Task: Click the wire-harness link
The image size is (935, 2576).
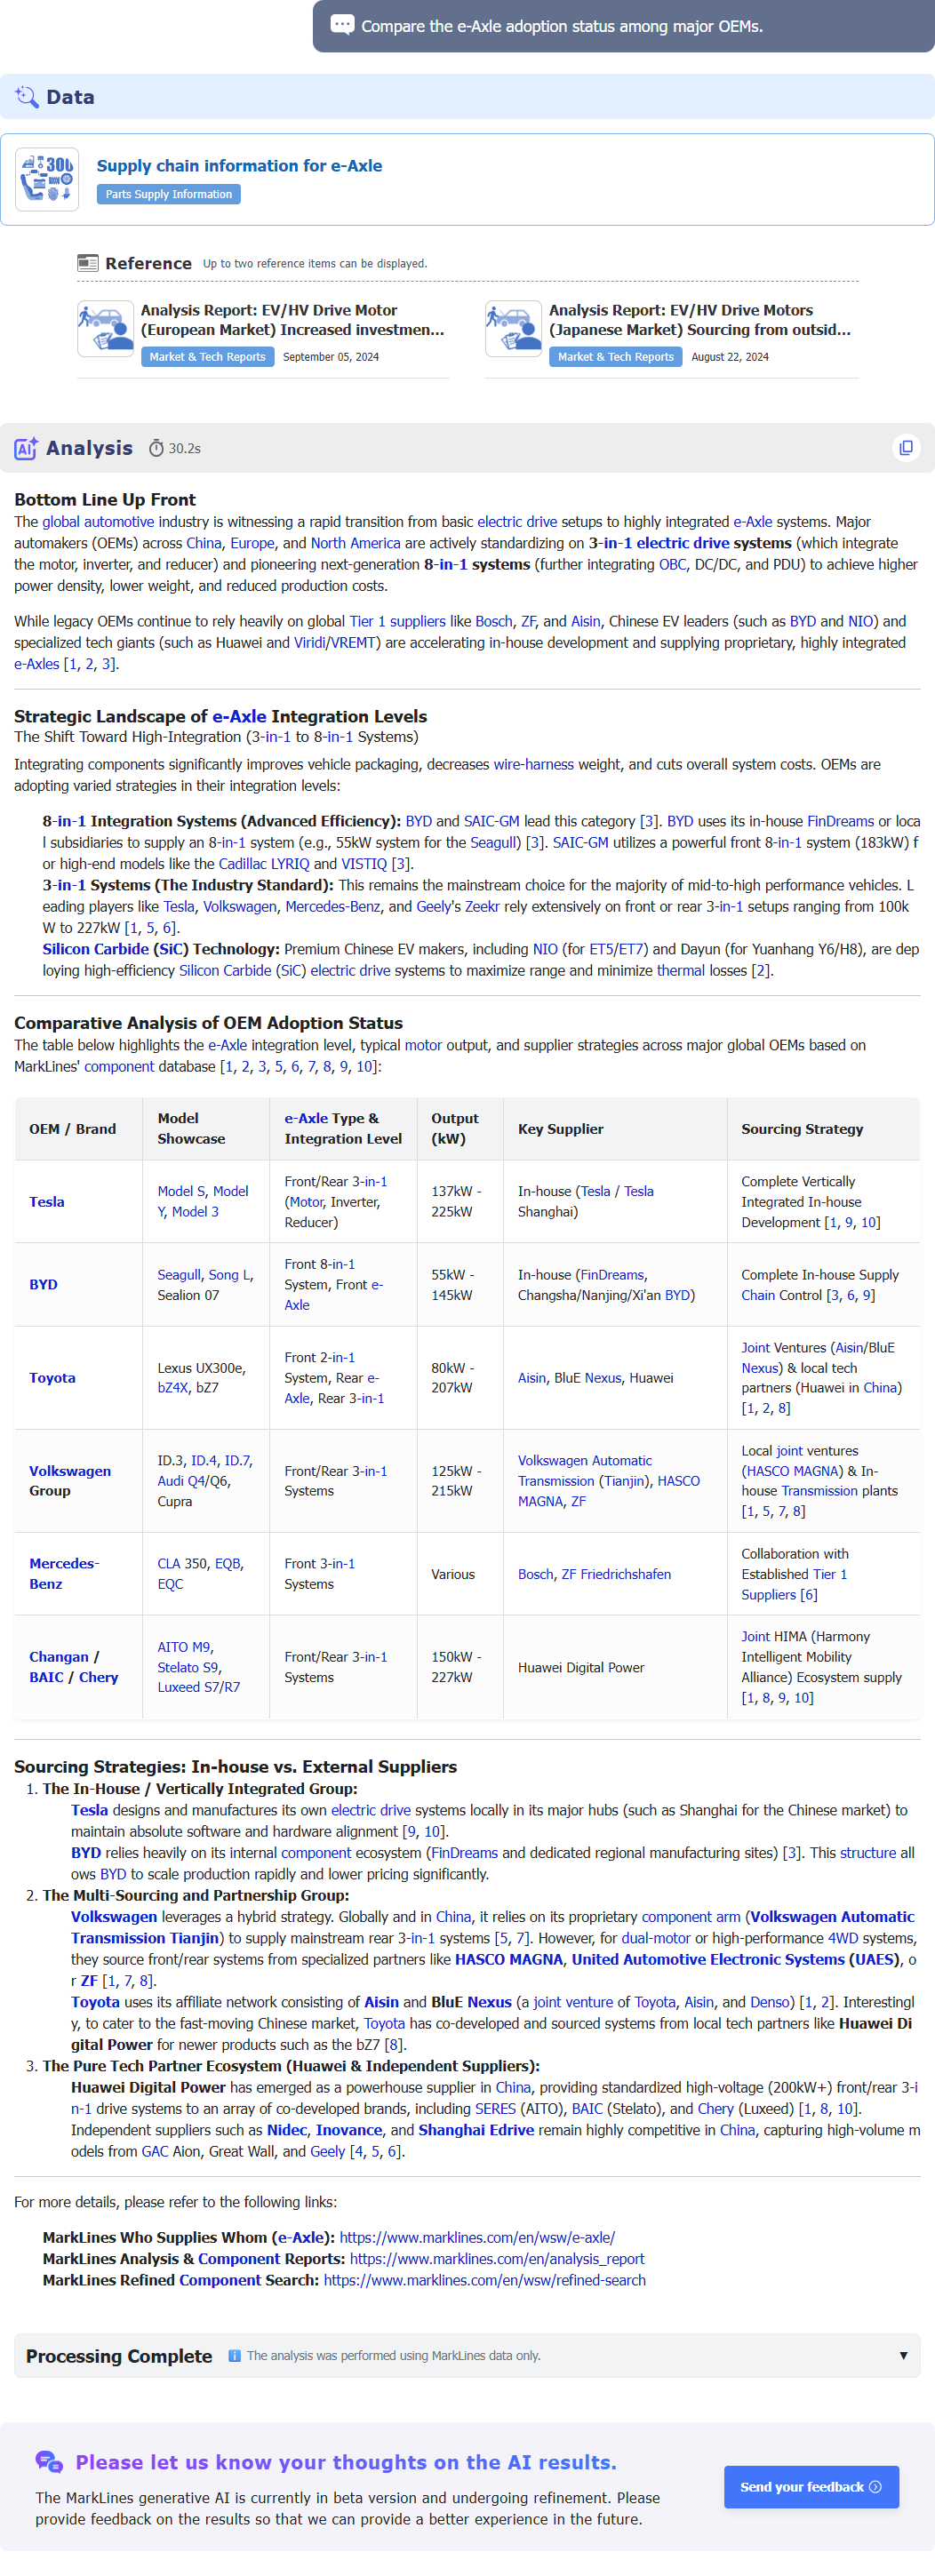Action: [x=533, y=764]
